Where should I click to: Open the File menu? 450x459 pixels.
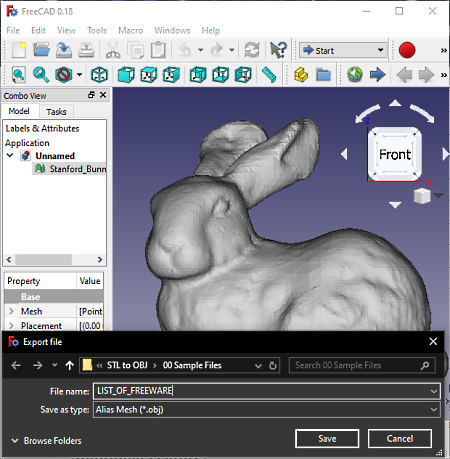[13, 30]
